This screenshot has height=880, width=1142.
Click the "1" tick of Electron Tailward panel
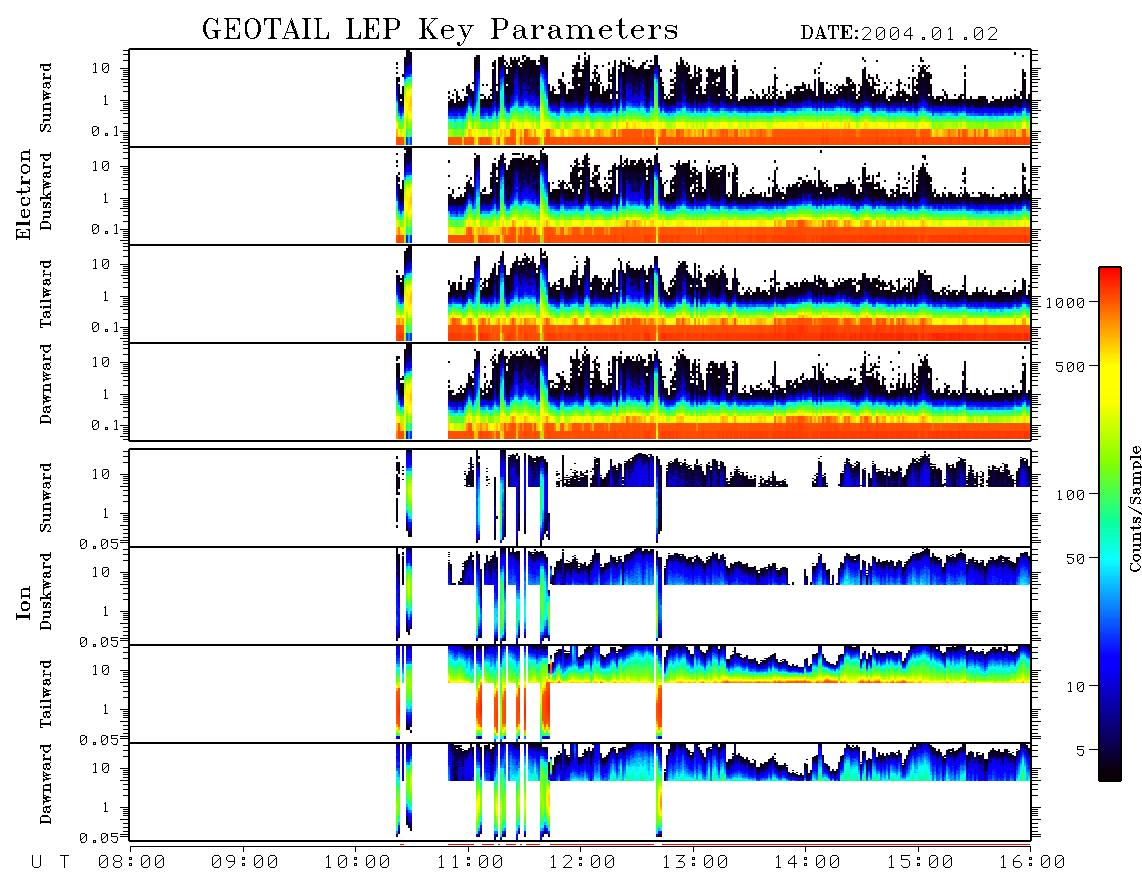click(x=106, y=296)
